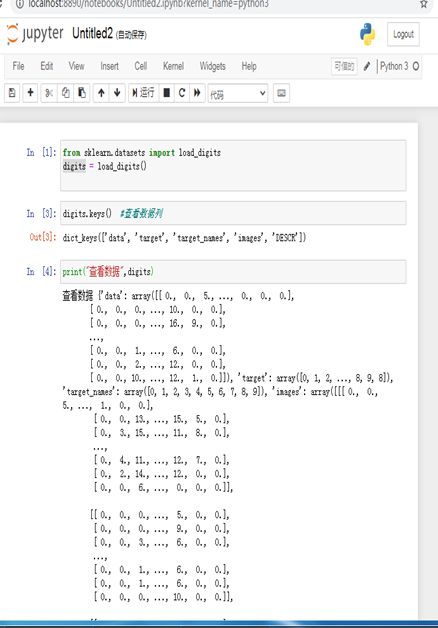438x628 pixels.
Task: Save notebook with the floppy disk icon
Action: [x=12, y=93]
